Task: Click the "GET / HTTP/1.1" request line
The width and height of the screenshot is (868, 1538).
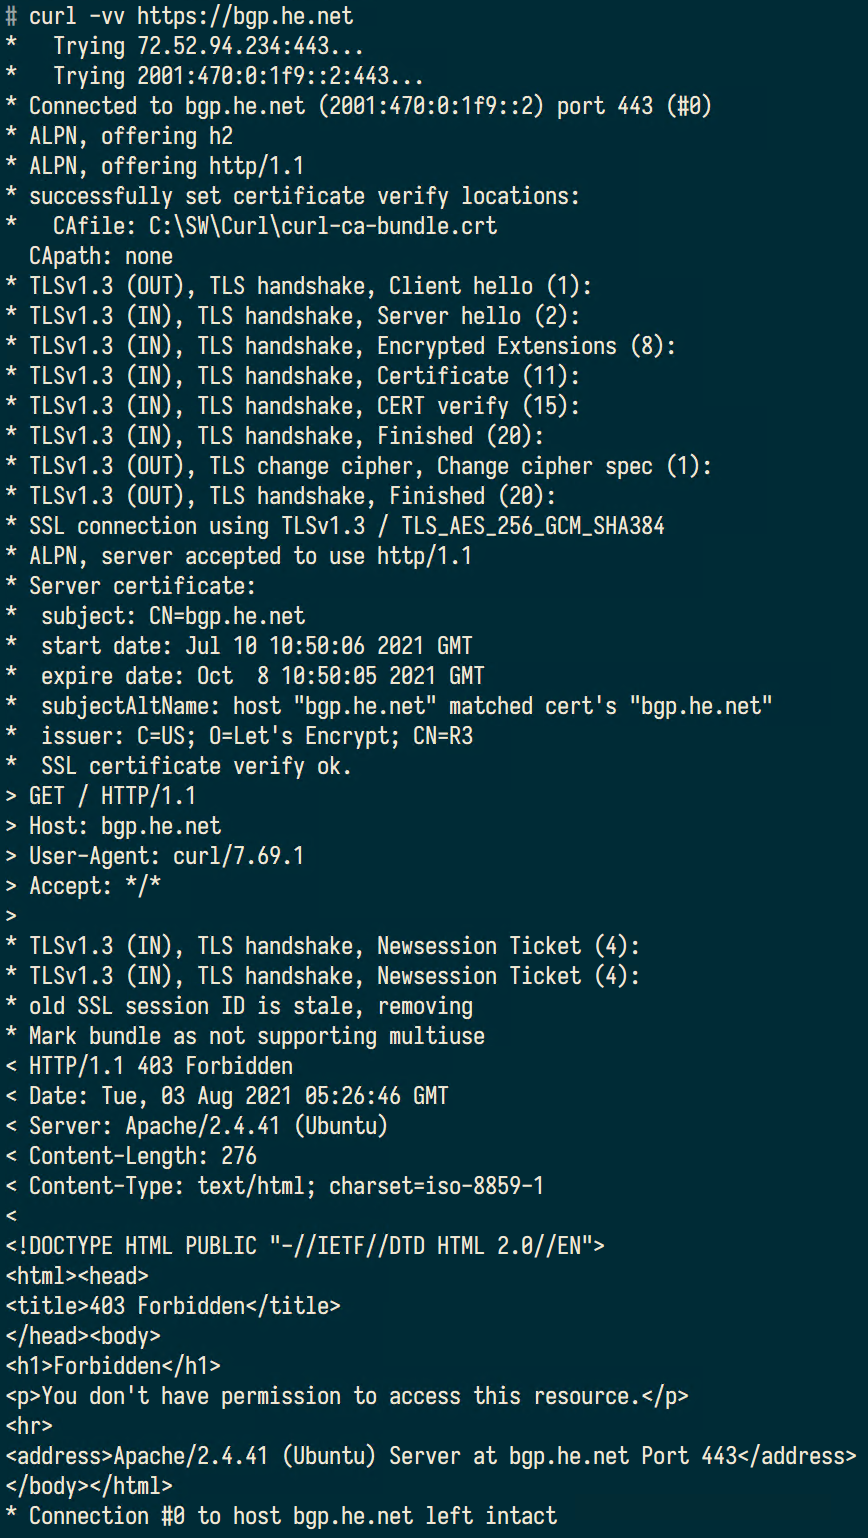Action: [x=112, y=796]
